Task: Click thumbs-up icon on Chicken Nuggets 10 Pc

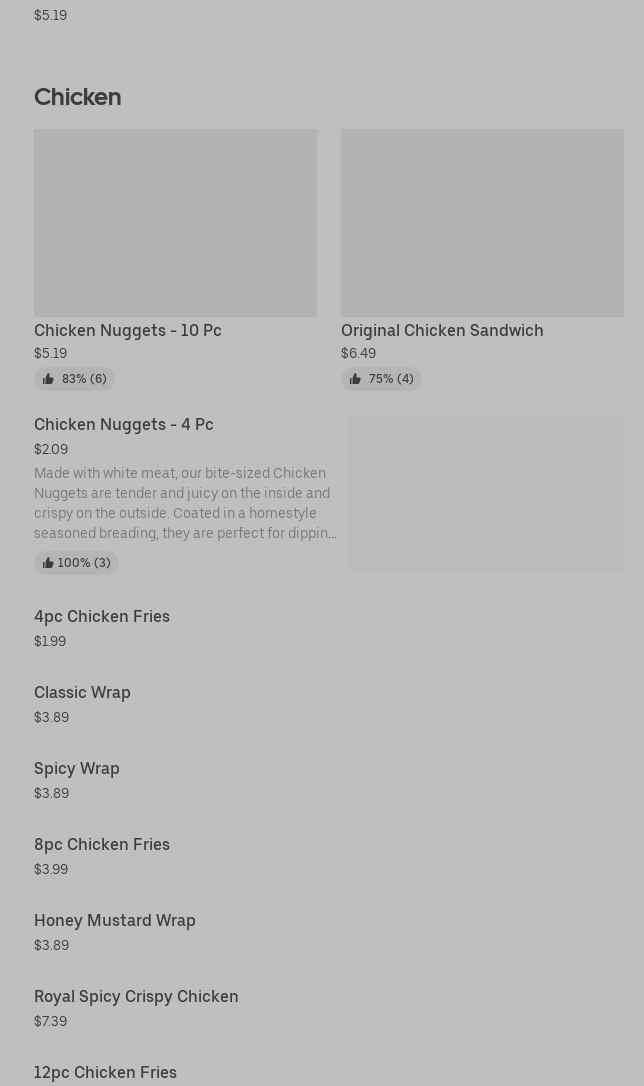Action: tap(48, 379)
